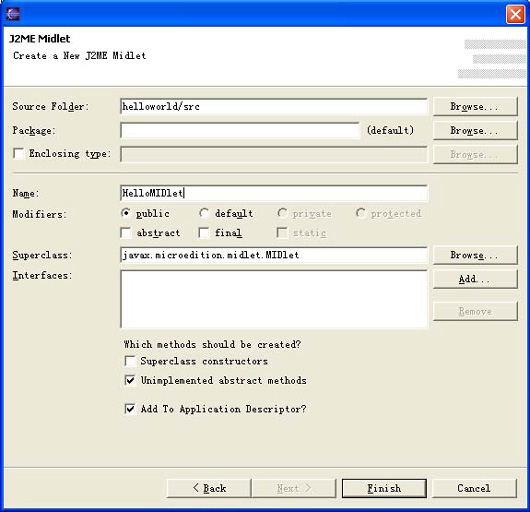The height and width of the screenshot is (512, 530).
Task: Go to previous page with Back
Action: 209,488
